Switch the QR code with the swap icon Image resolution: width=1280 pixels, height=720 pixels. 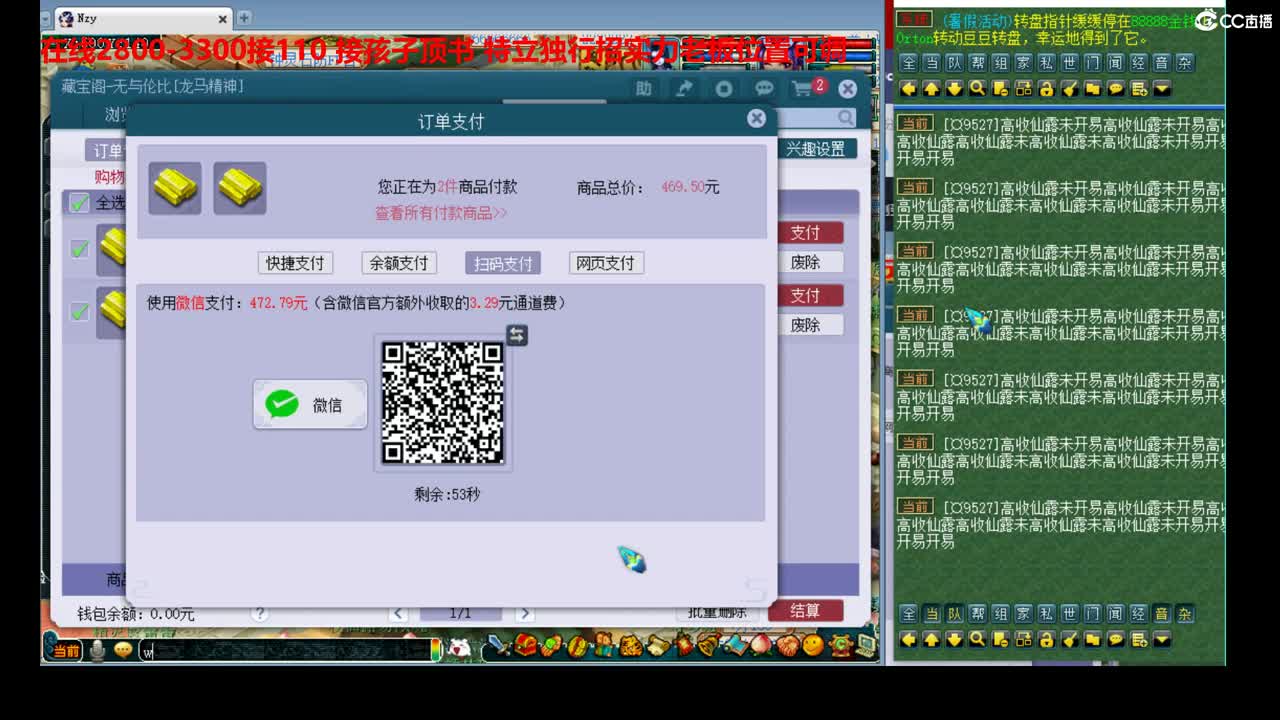(516, 335)
